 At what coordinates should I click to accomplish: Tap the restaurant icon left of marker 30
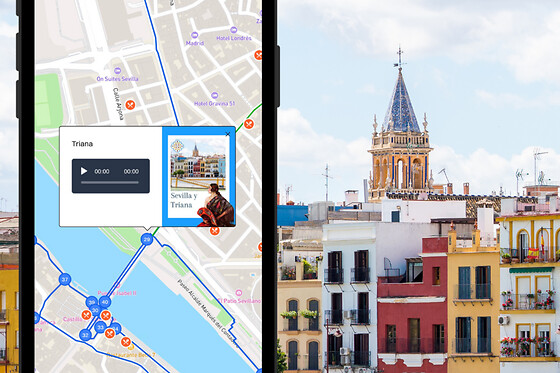pos(86,315)
